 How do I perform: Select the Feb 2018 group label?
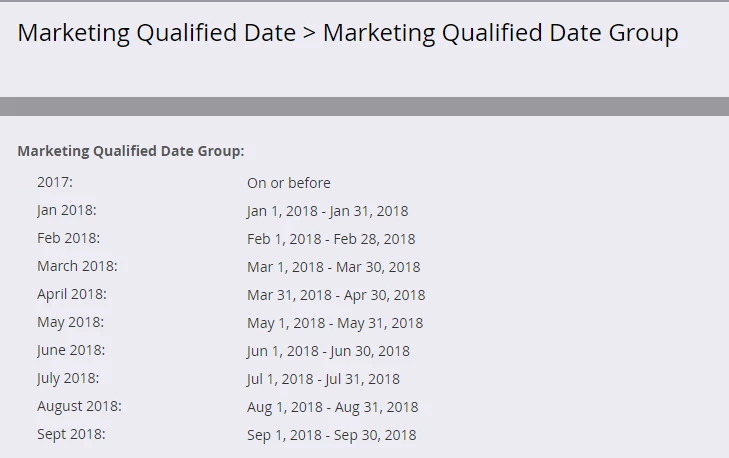[x=68, y=238]
